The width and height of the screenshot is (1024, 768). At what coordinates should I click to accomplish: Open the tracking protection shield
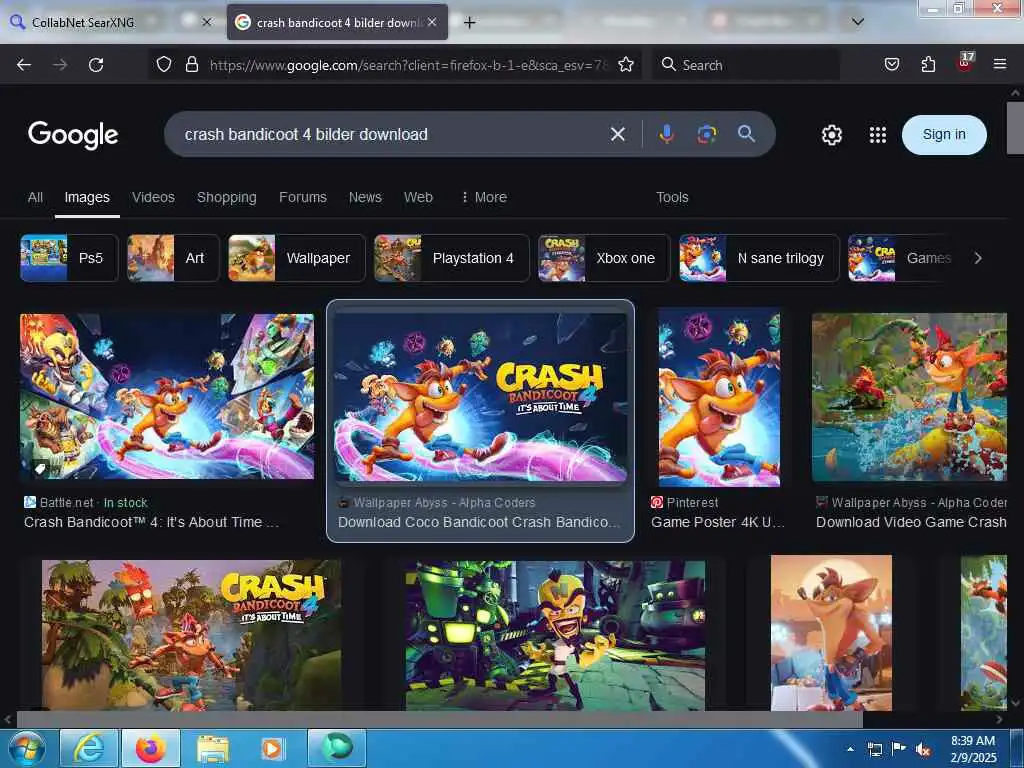click(164, 64)
